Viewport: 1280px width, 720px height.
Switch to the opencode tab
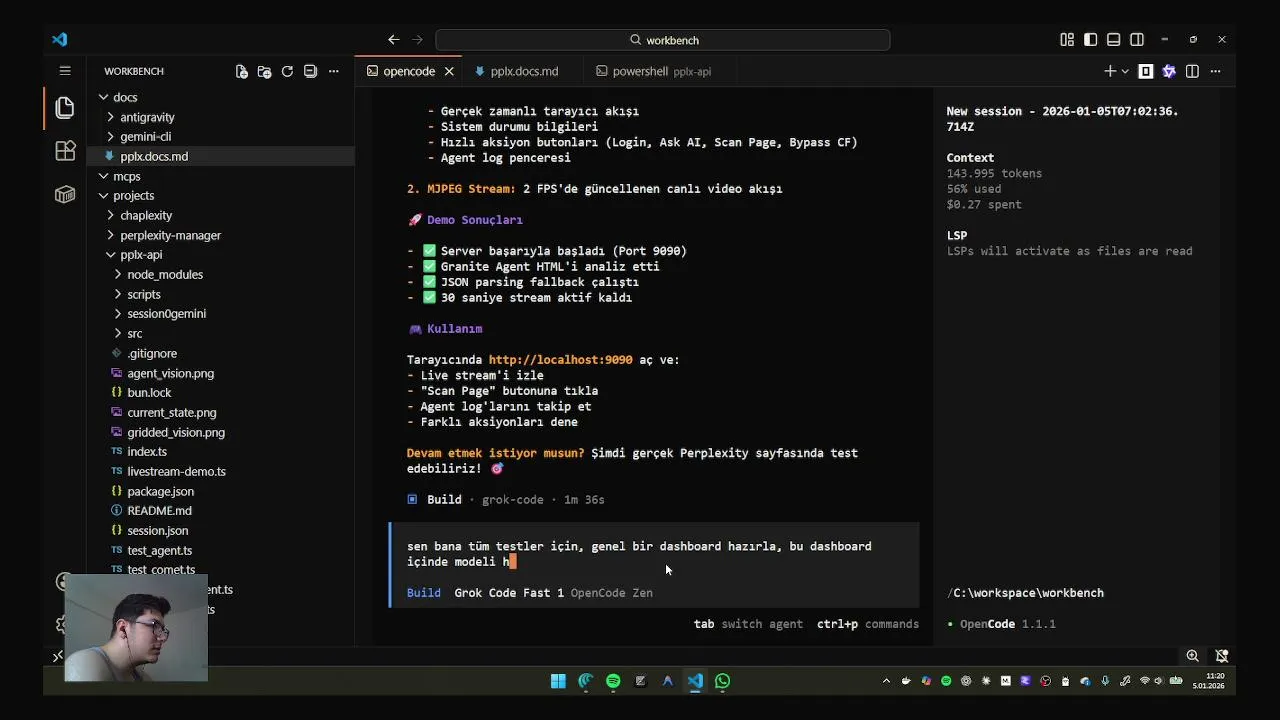pos(408,71)
